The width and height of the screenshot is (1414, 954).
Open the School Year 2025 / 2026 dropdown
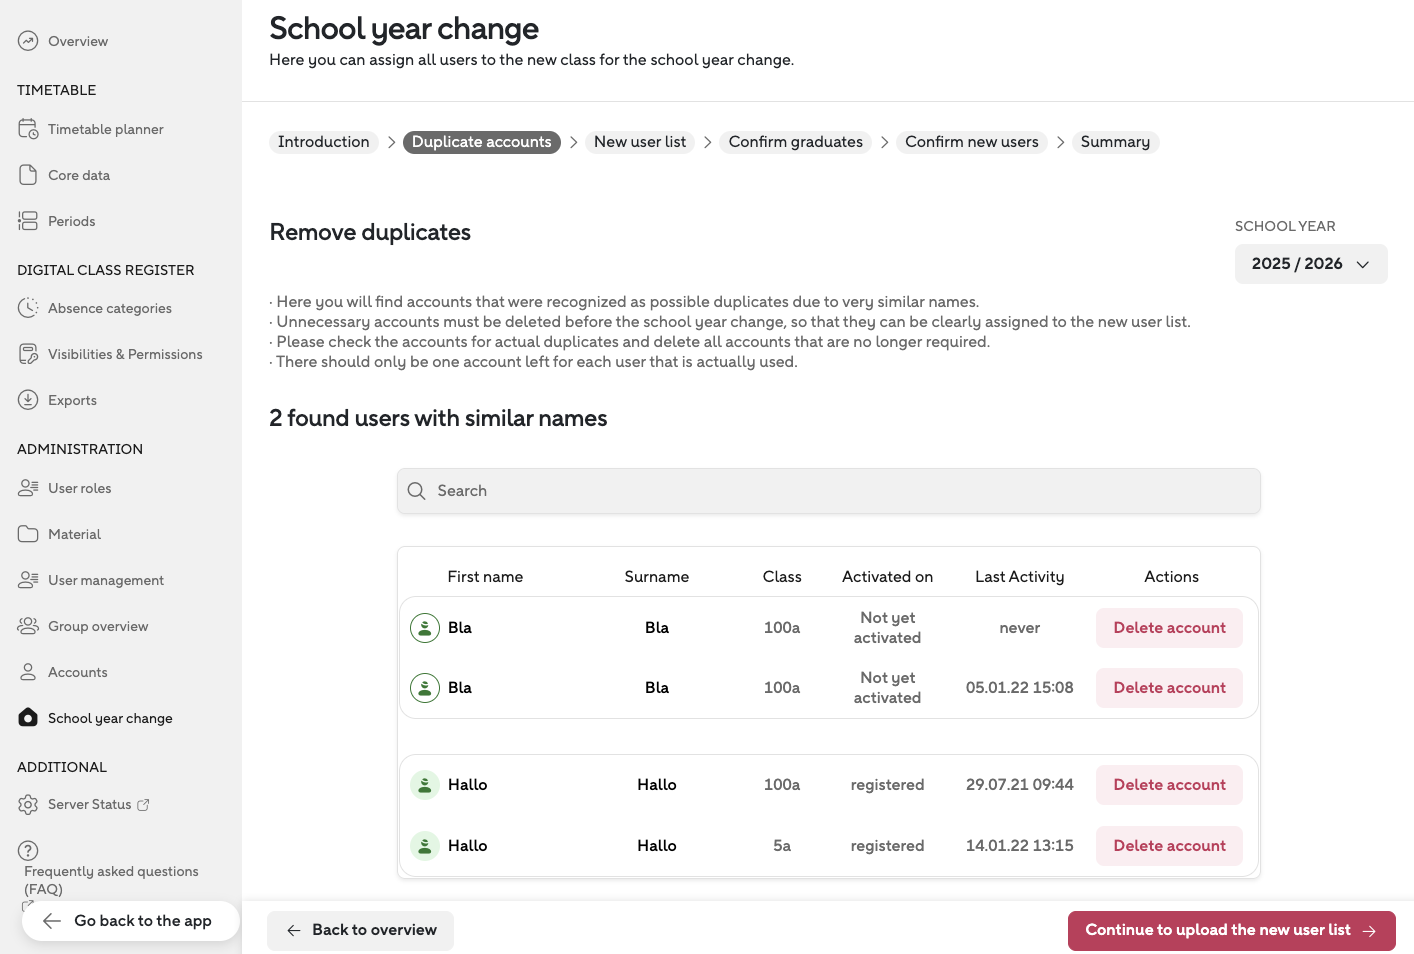[1310, 264]
